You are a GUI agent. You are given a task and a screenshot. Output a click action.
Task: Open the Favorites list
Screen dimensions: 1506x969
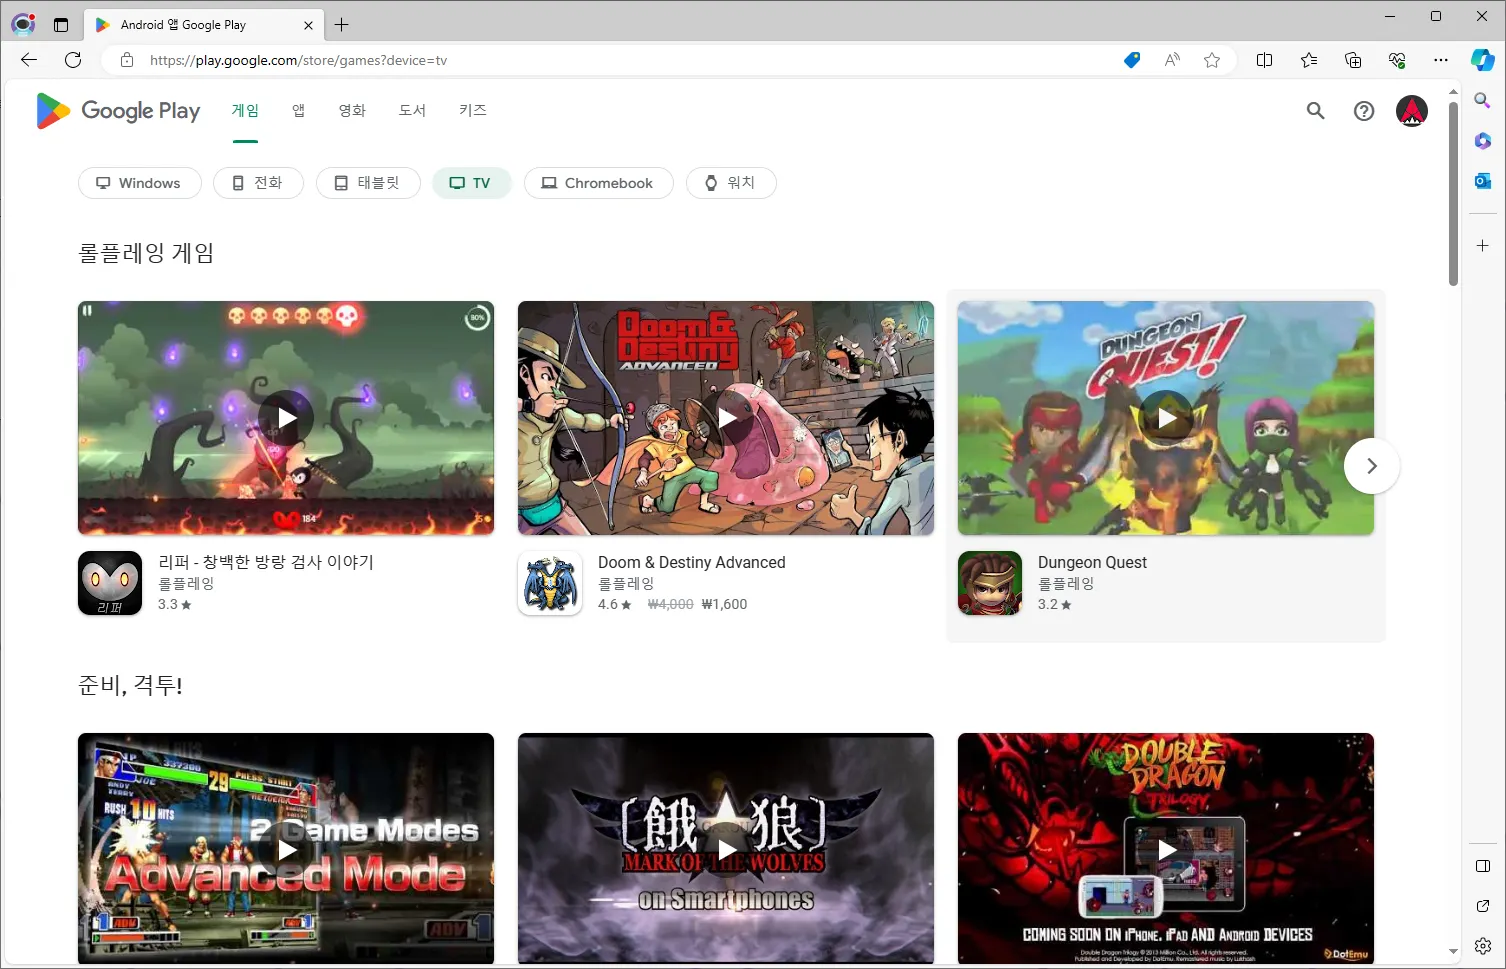coord(1309,60)
